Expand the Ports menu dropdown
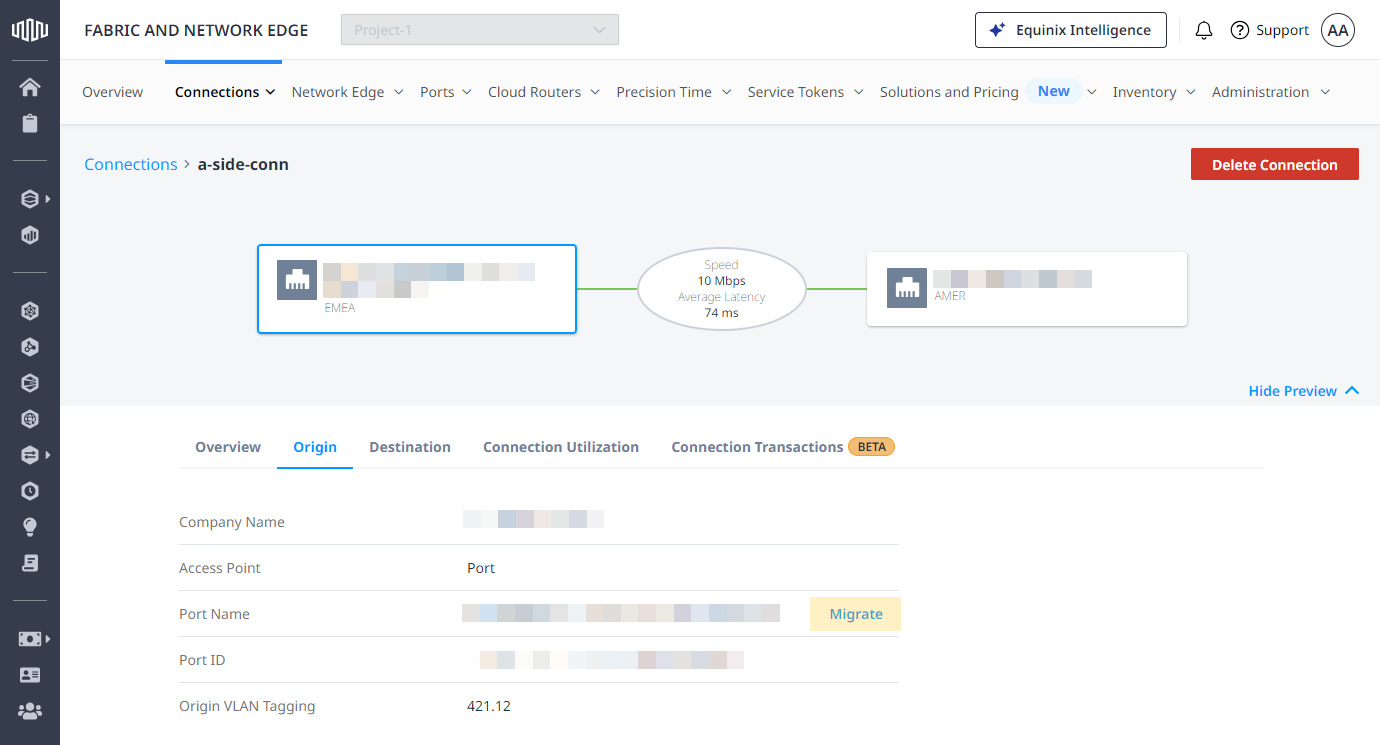The width and height of the screenshot is (1380, 745). [469, 92]
